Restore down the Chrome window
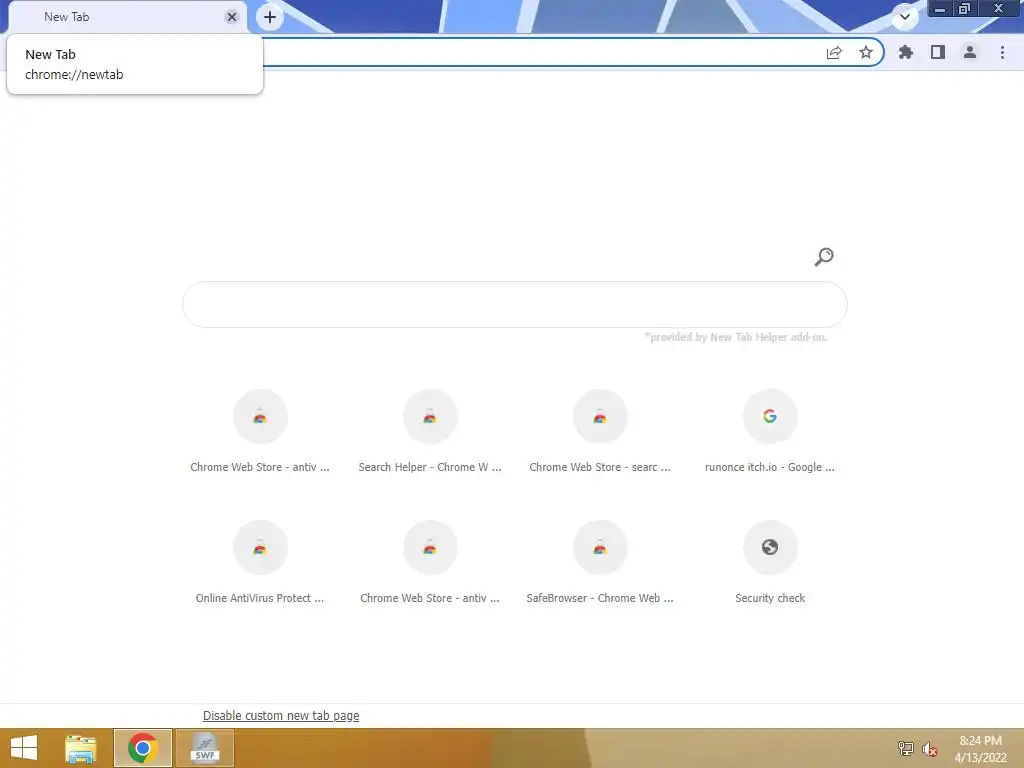Screen dimensions: 1024x768 (964, 8)
